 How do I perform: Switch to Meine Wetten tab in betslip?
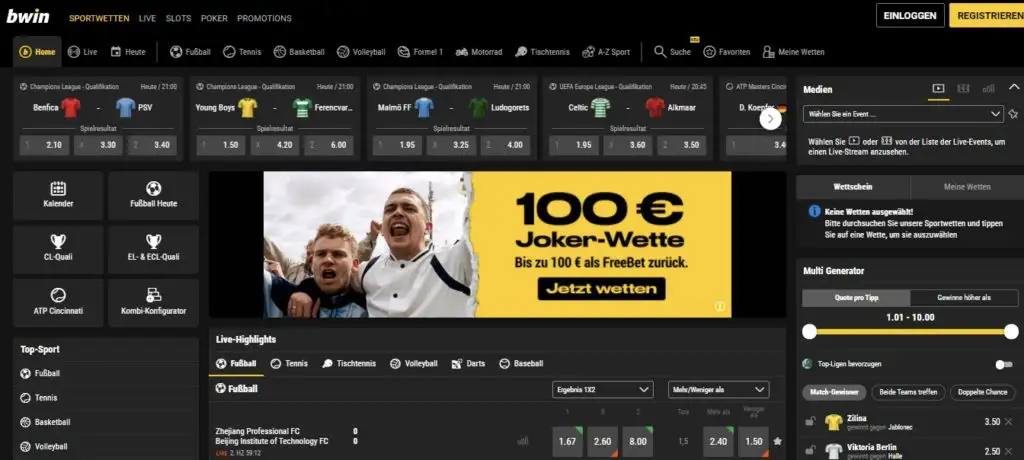(967, 187)
